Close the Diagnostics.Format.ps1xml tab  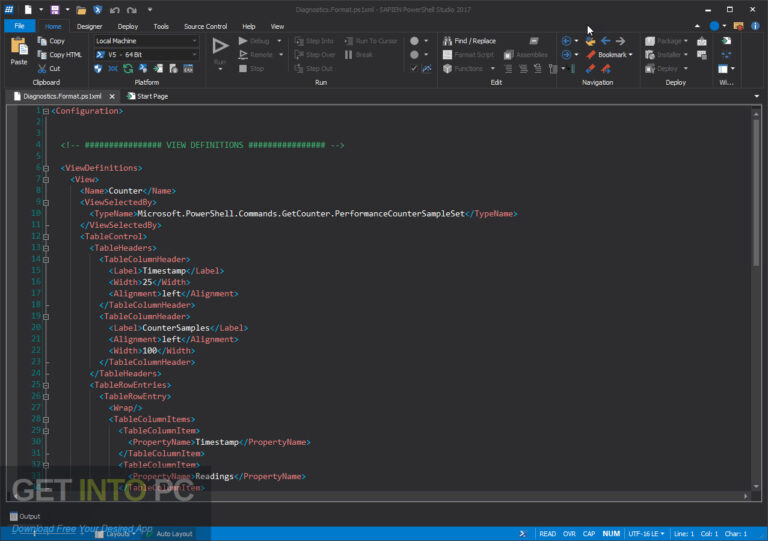coord(112,96)
